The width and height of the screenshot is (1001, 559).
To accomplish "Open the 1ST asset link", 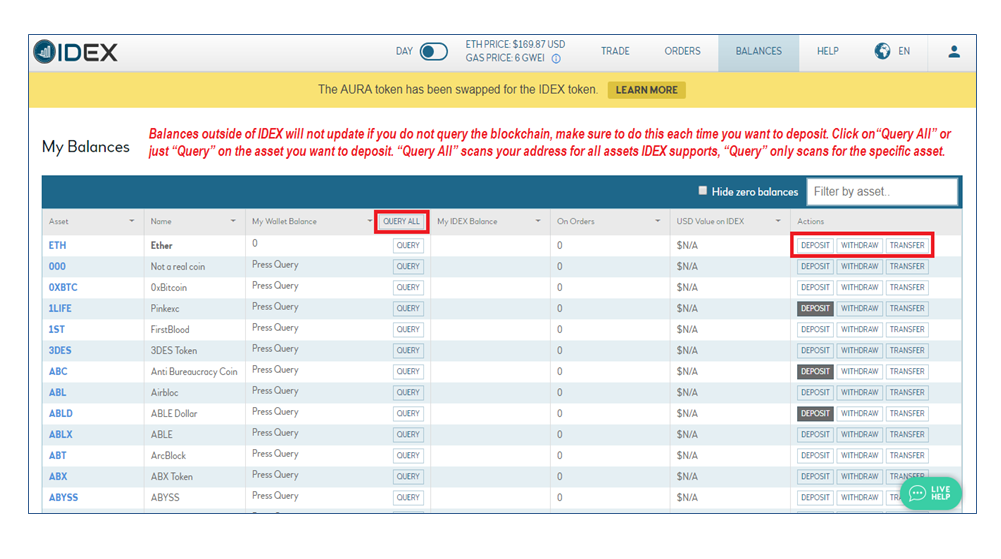I will [x=57, y=329].
